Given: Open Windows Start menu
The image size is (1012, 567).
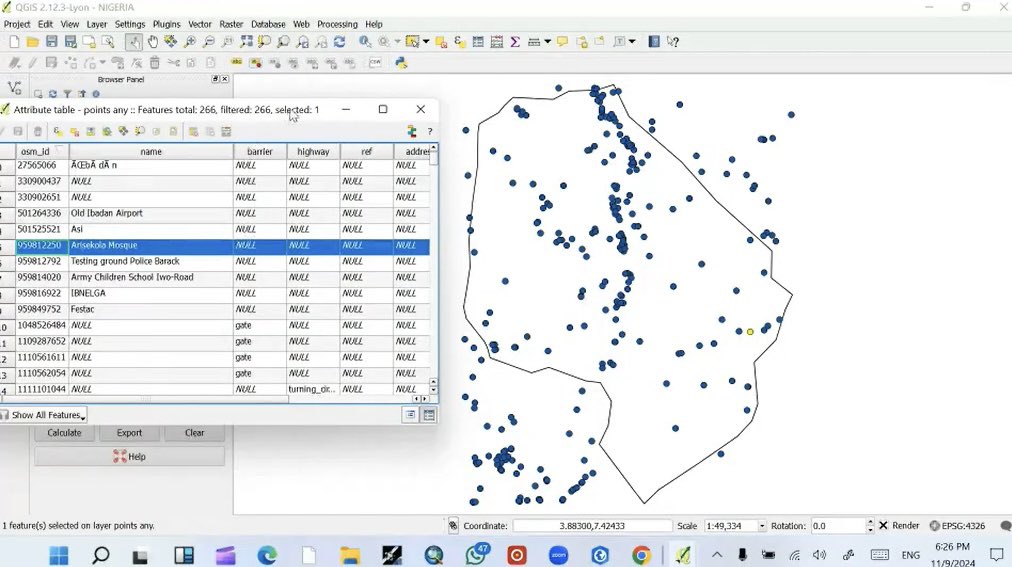Looking at the screenshot, I should [x=59, y=555].
